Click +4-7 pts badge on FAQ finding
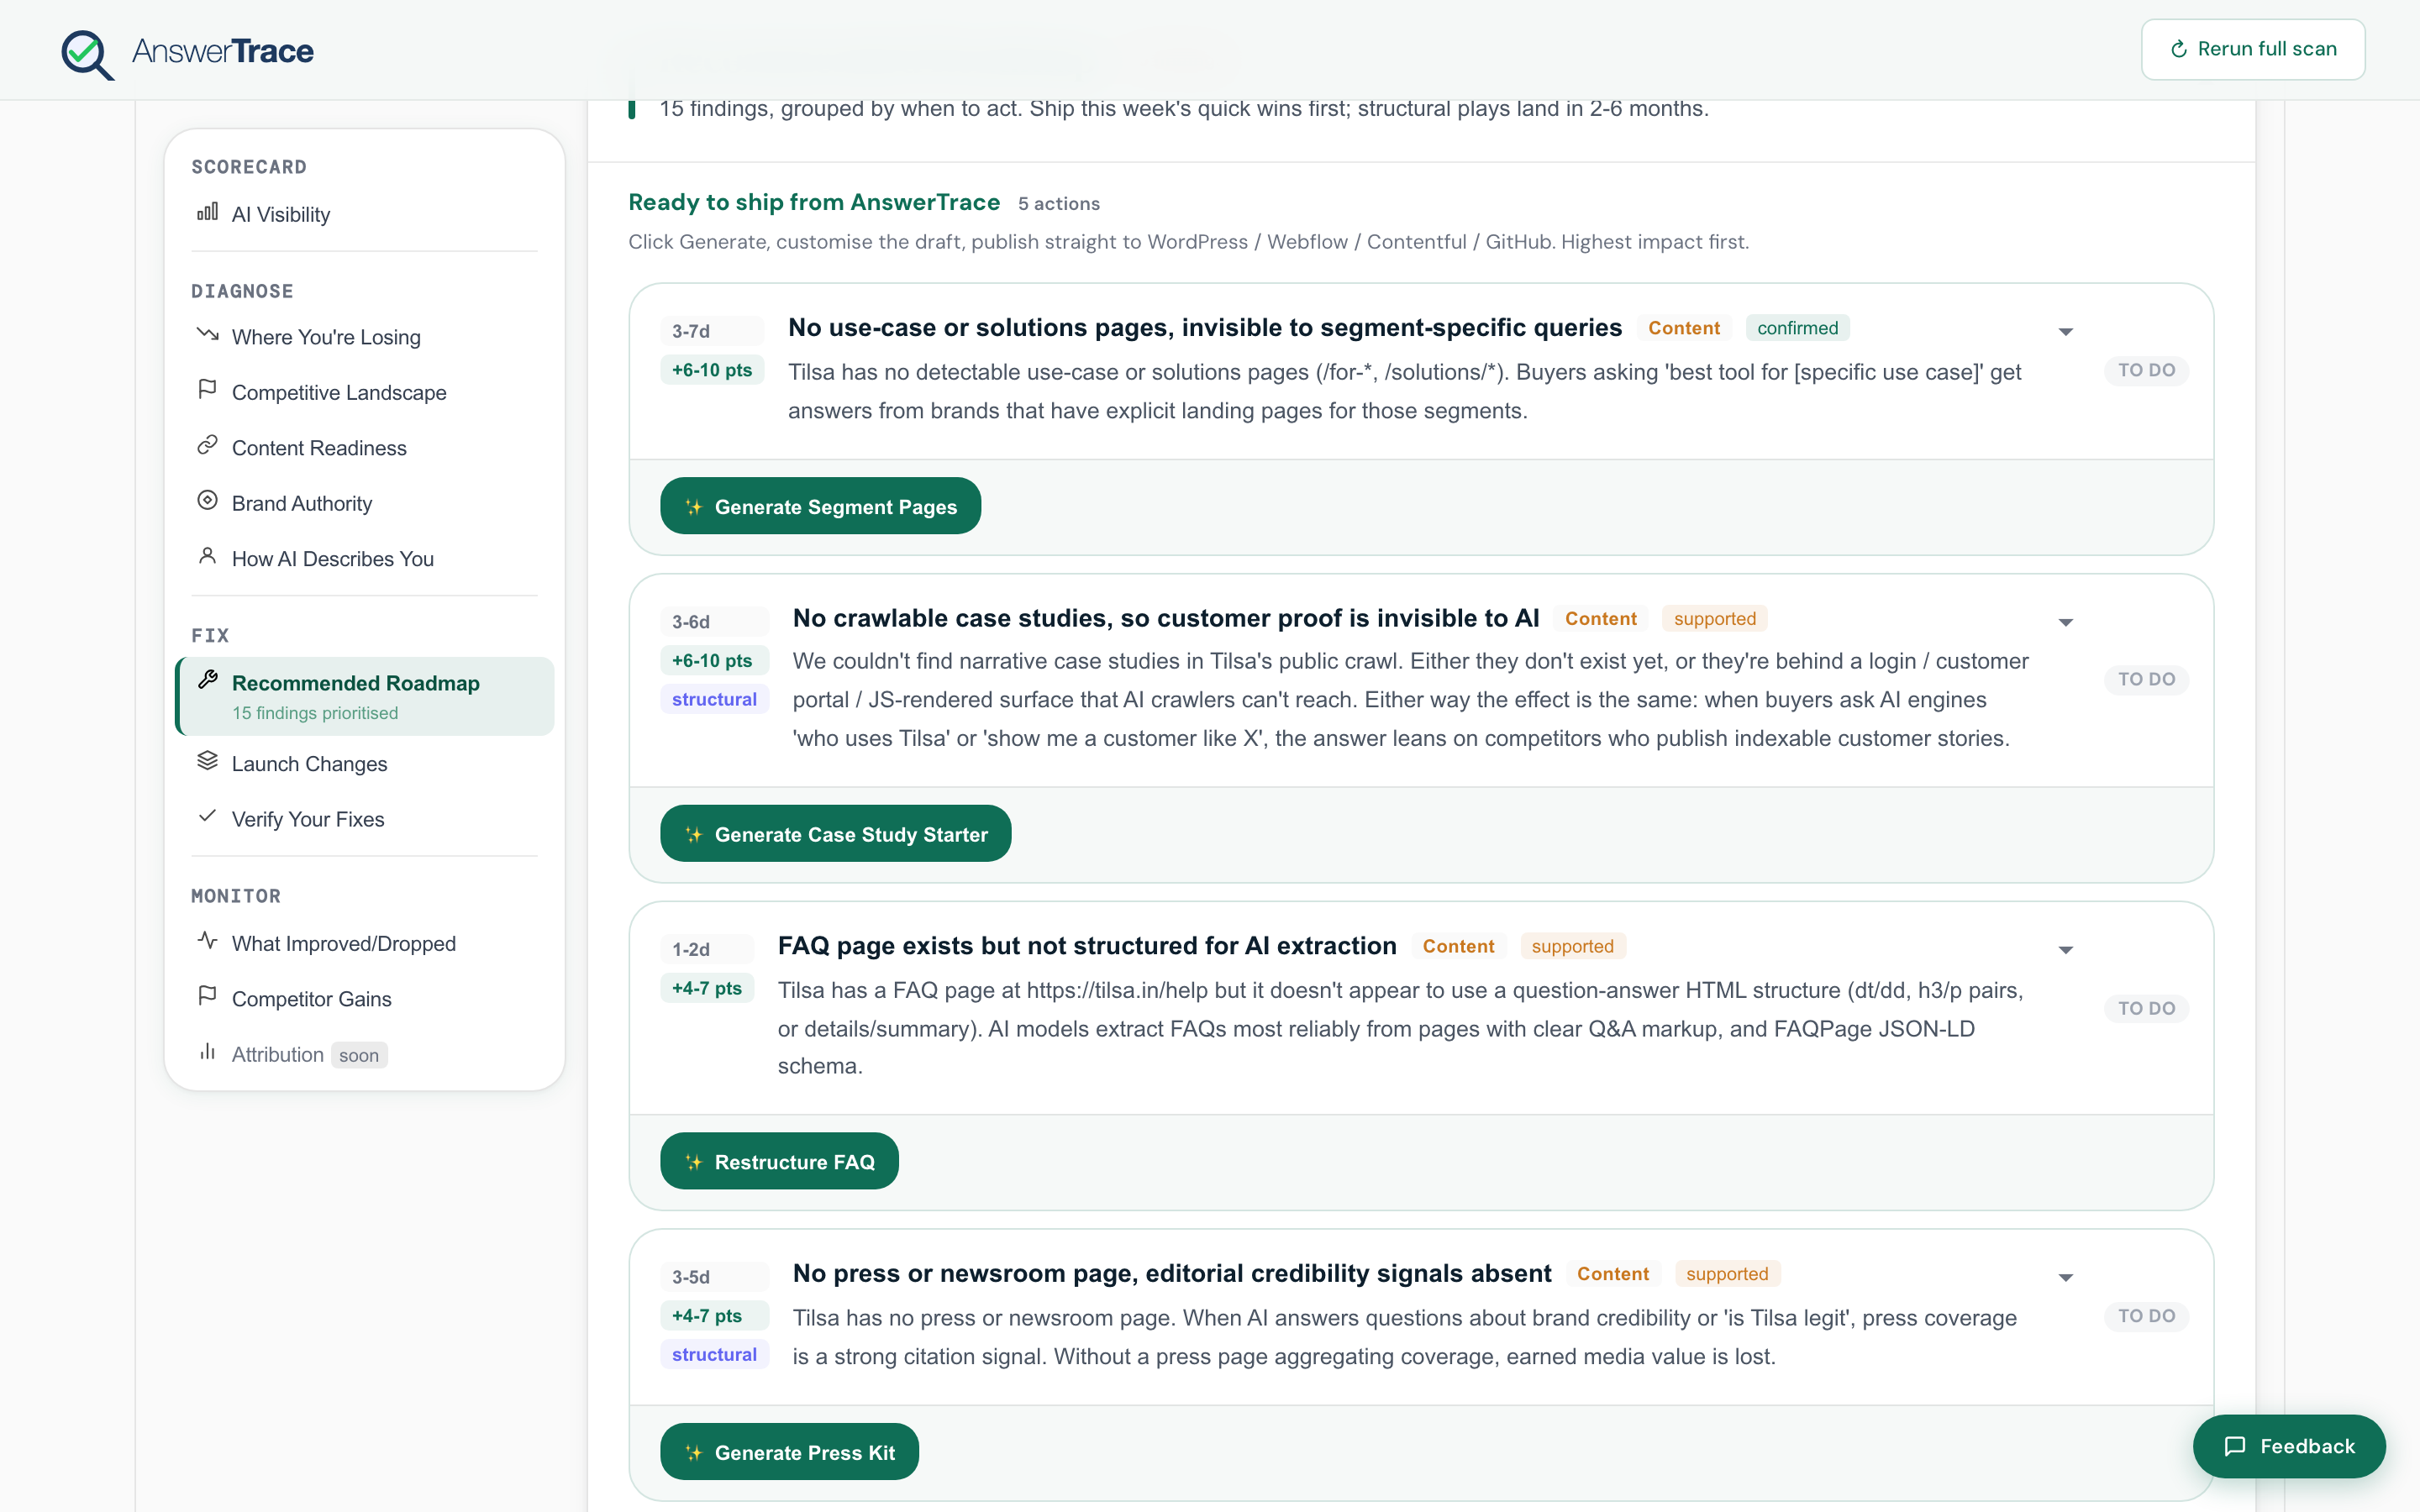This screenshot has width=2420, height=1512. coord(707,988)
